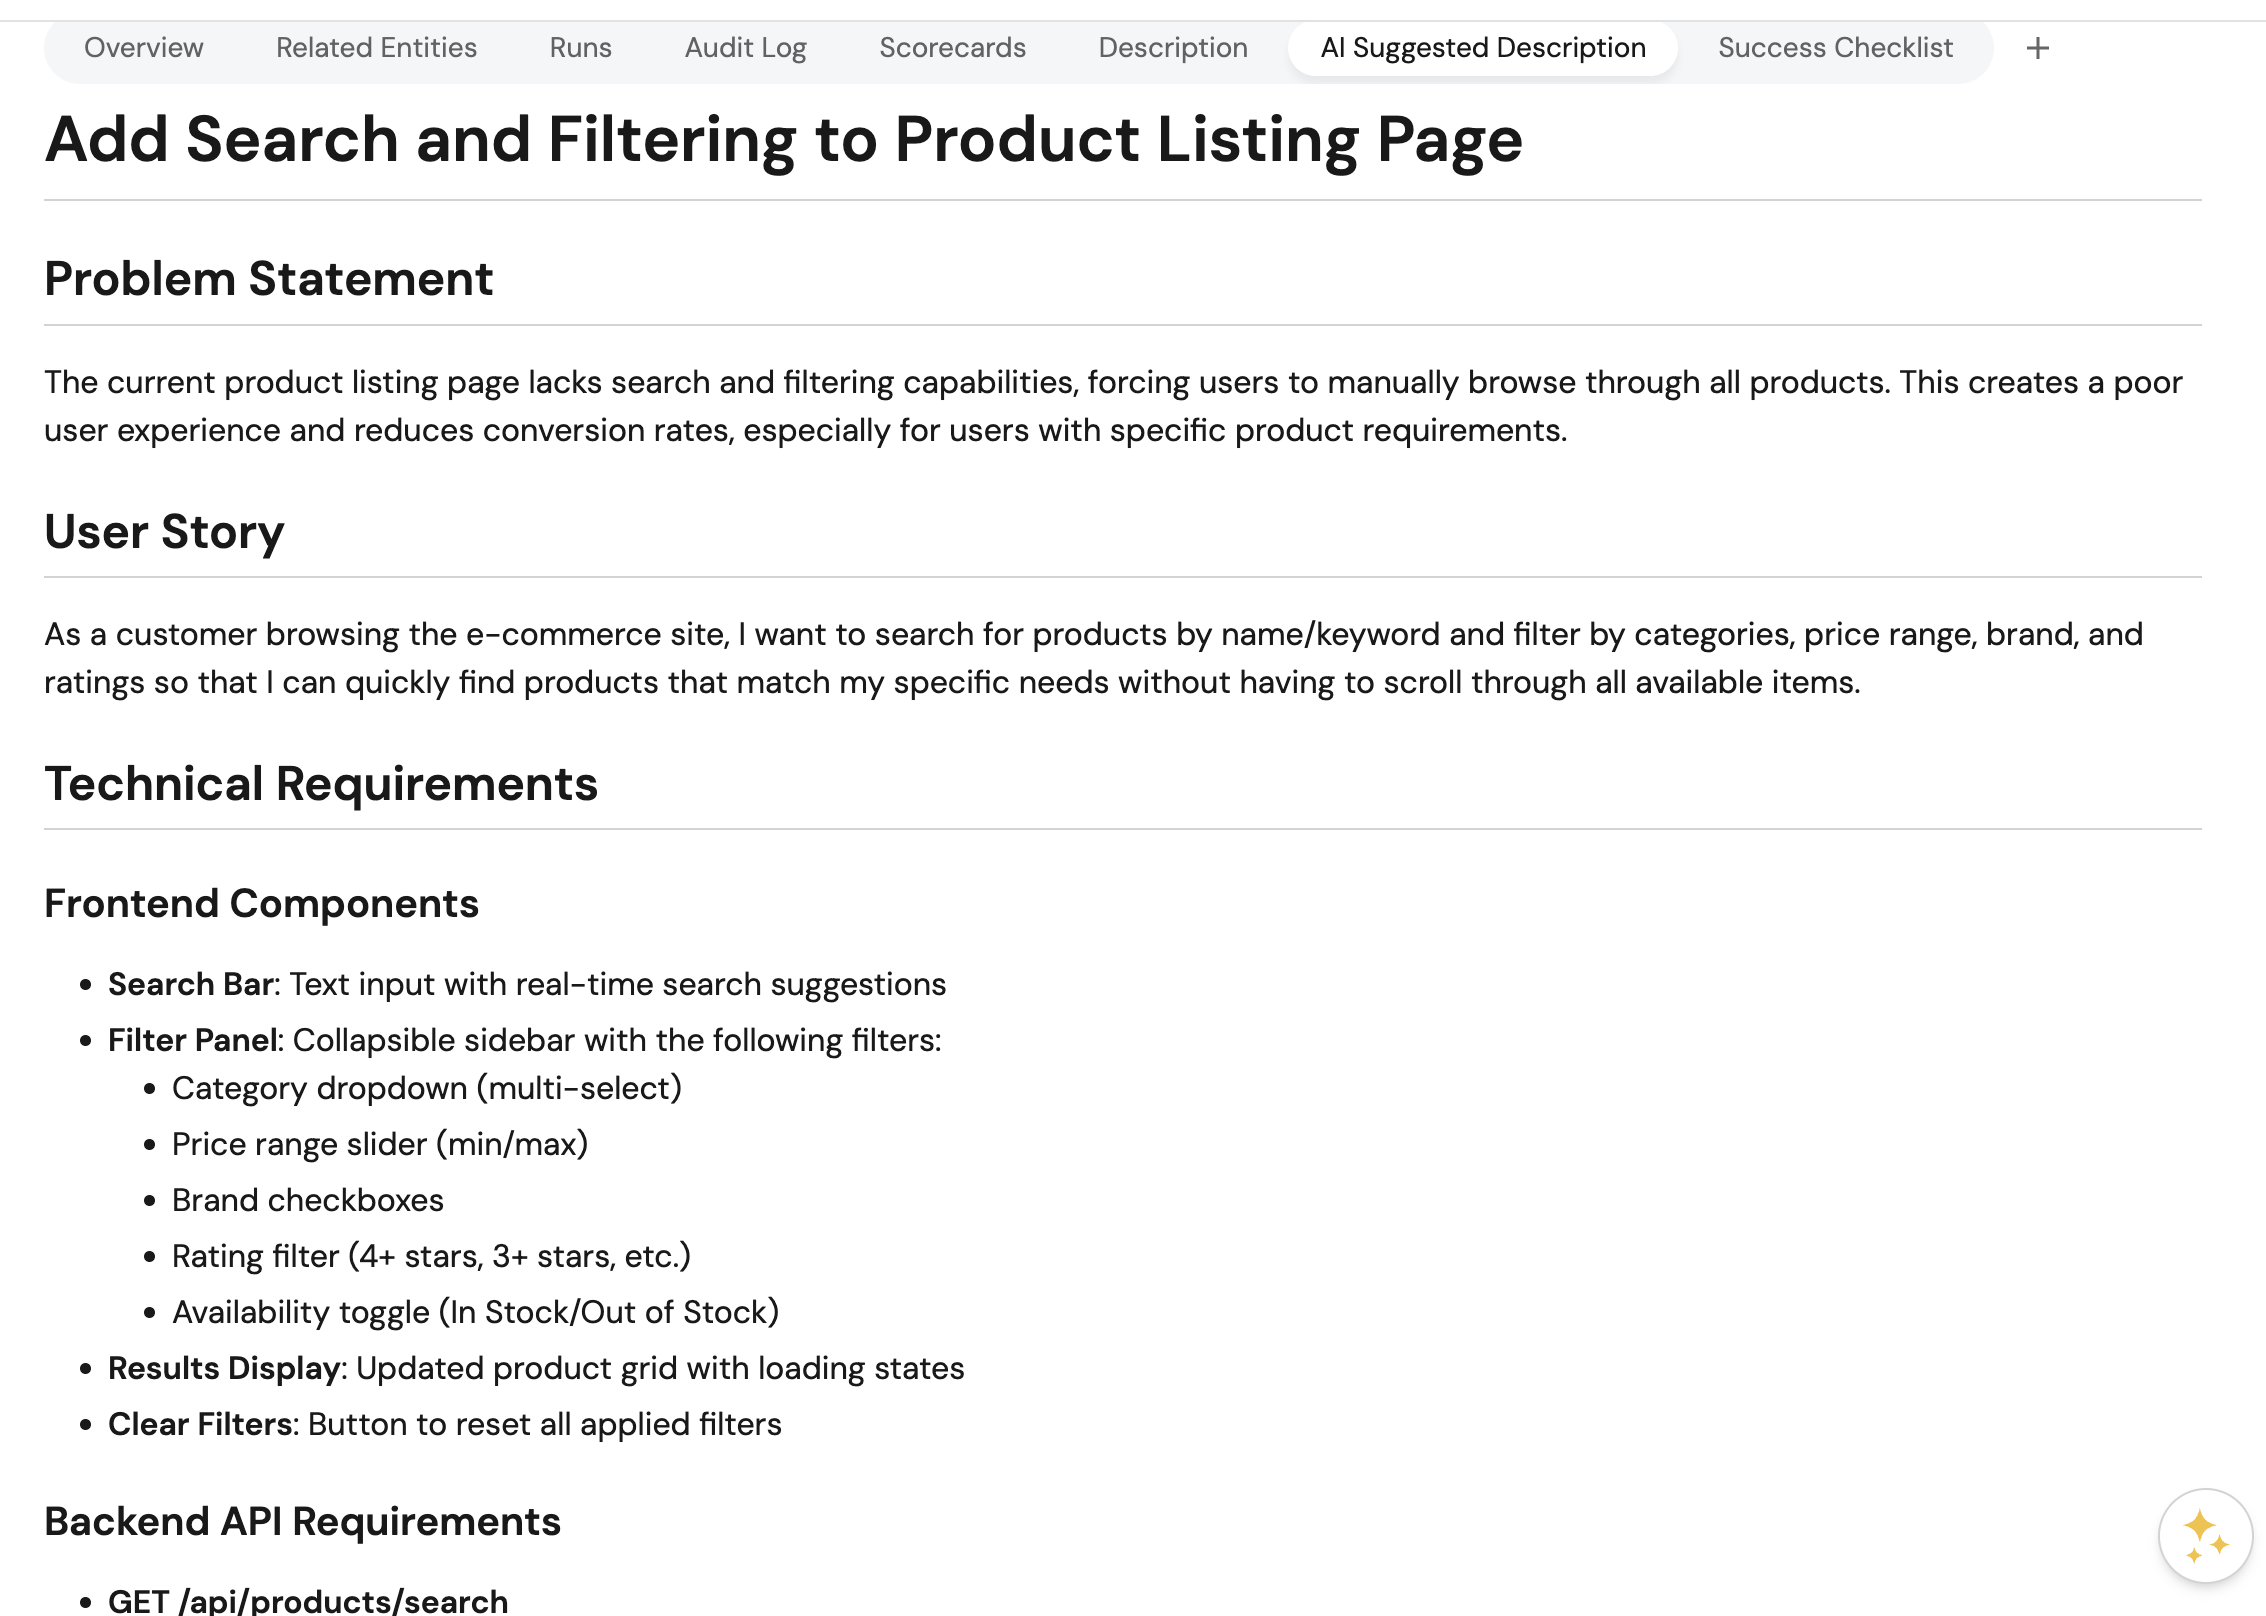Screen dimensions: 2266x1616
Task: Click the bold Clear Filters bullet label
Action: tap(202, 1425)
